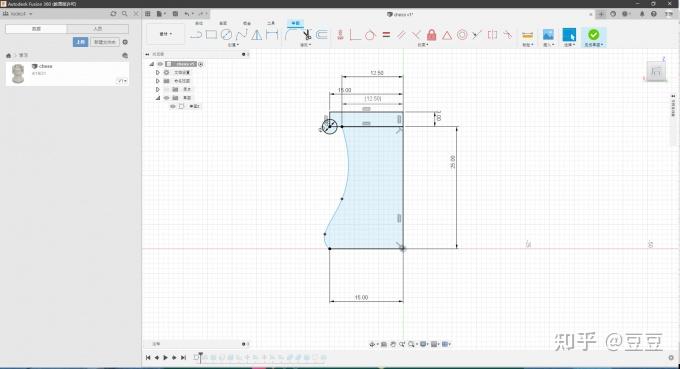The height and width of the screenshot is (369, 680).
Task: Click the blue Upload button
Action: pyautogui.click(x=80, y=42)
